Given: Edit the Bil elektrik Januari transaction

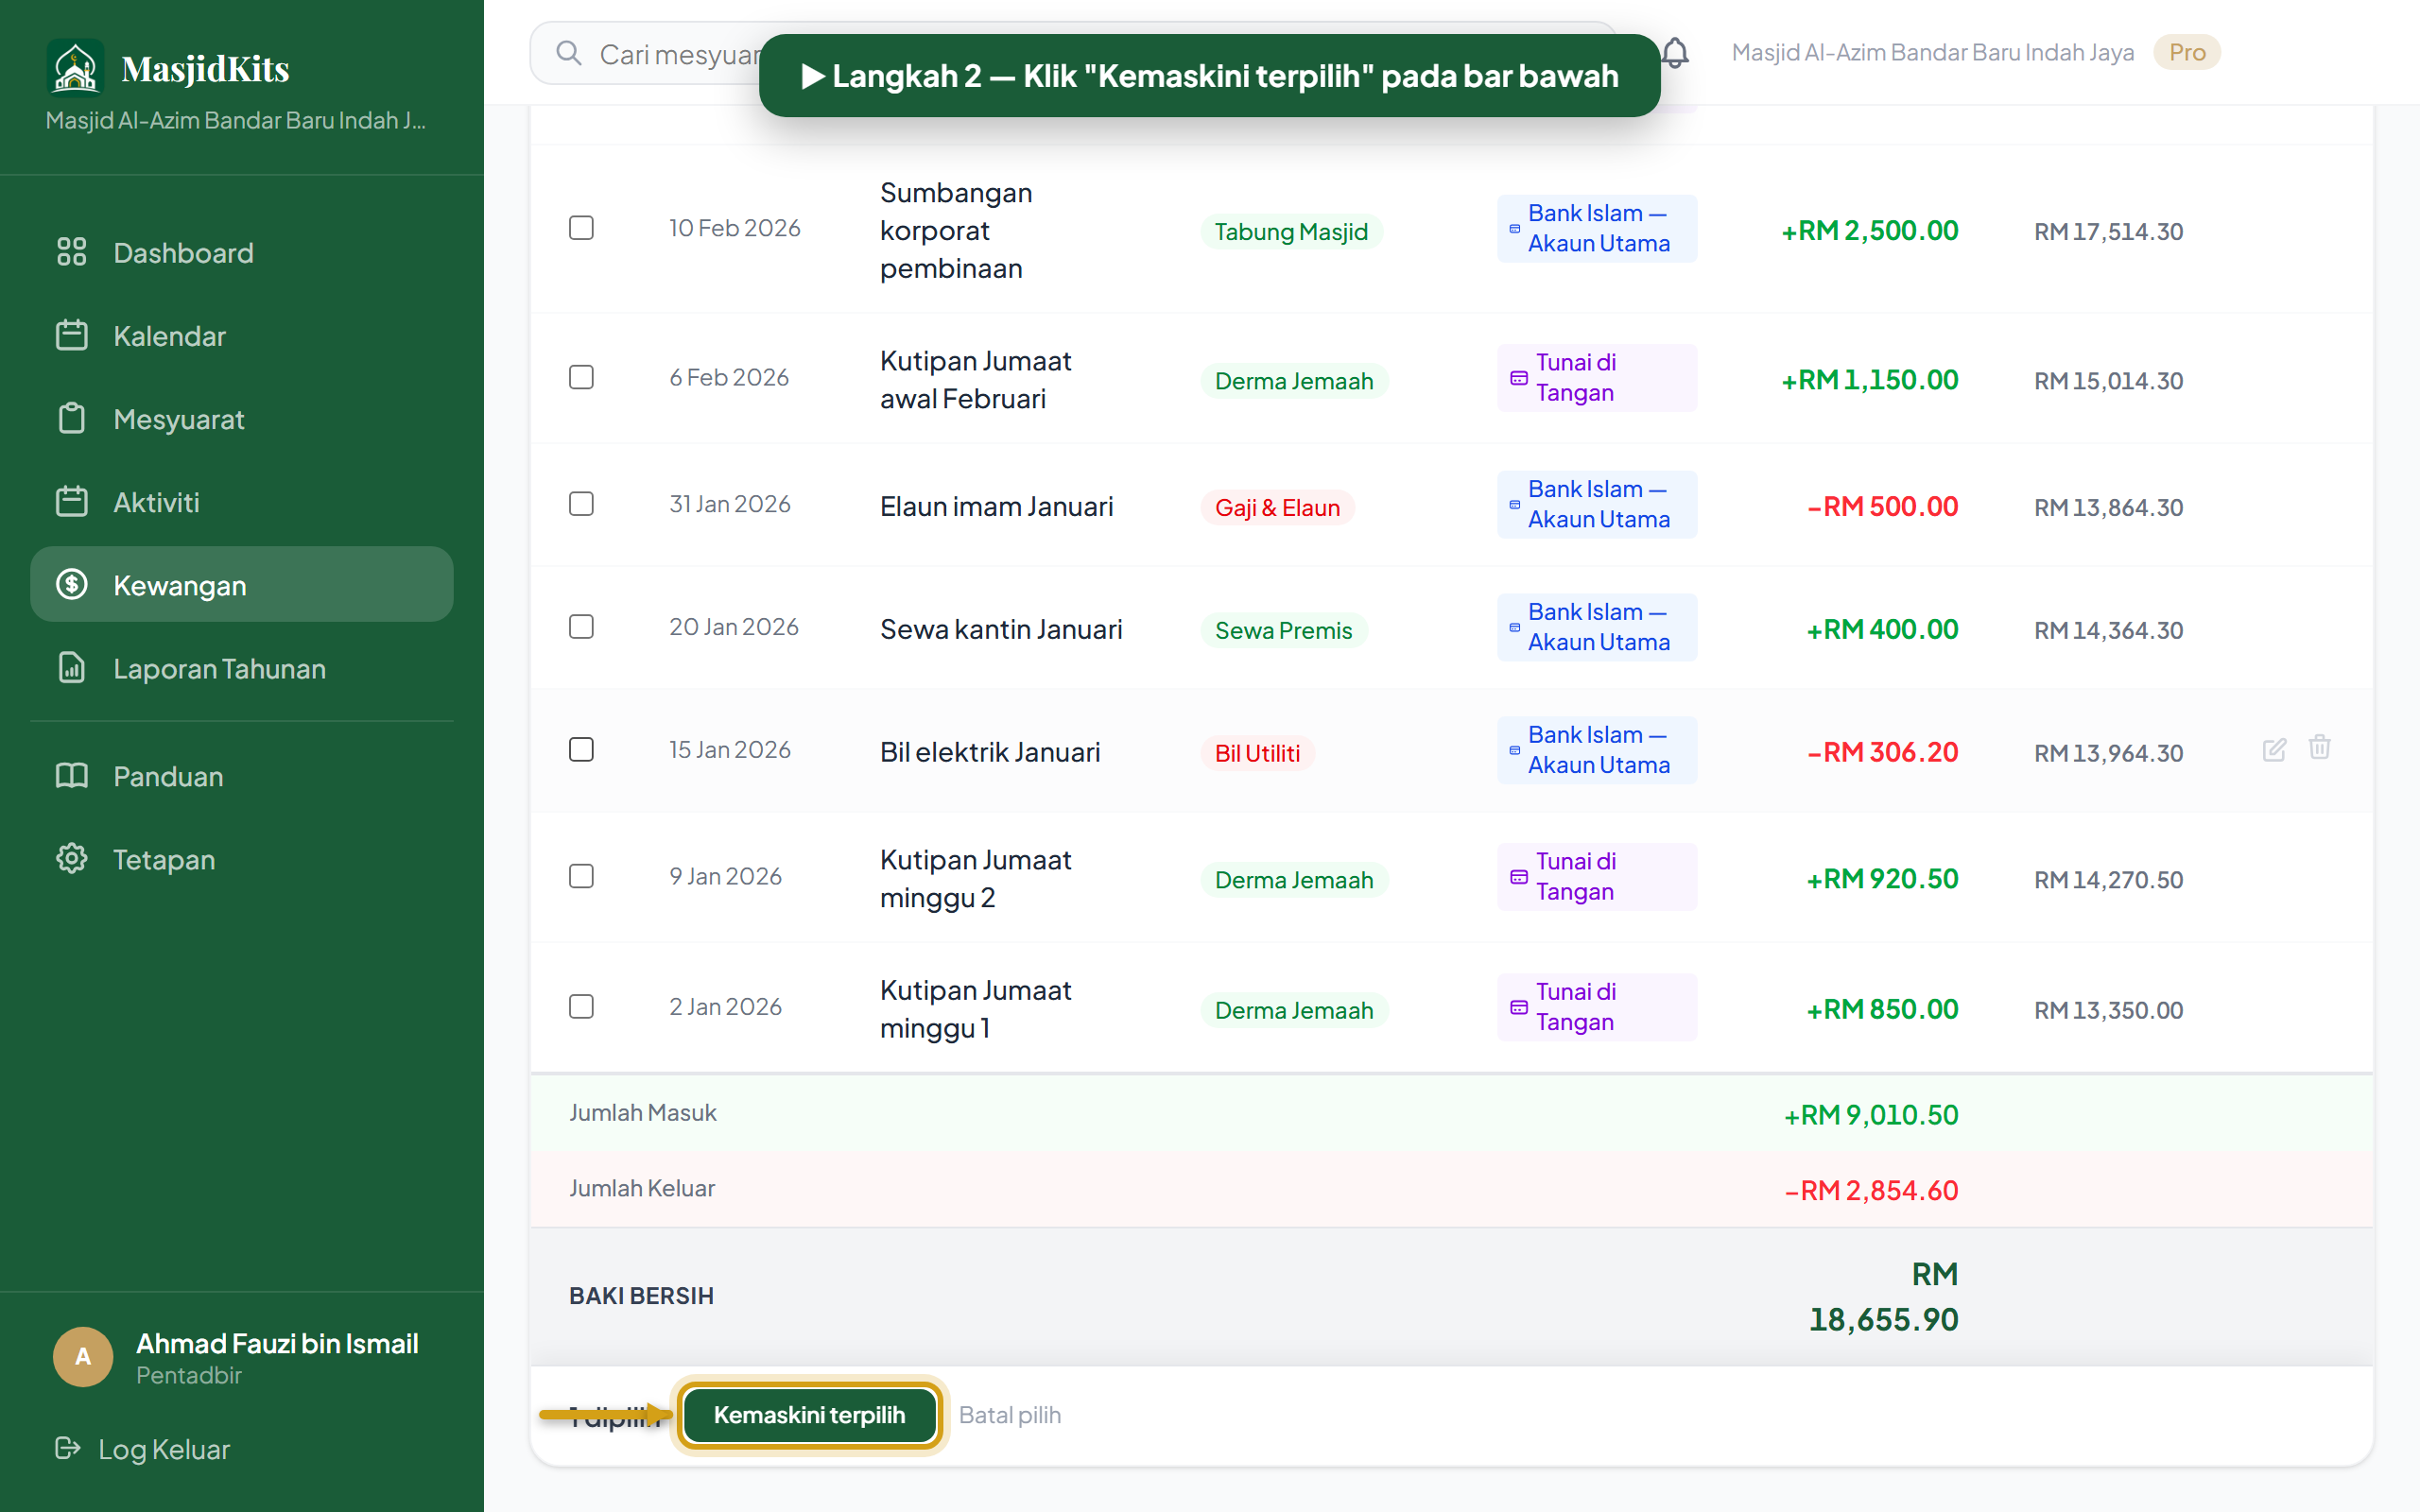Looking at the screenshot, I should point(2274,749).
